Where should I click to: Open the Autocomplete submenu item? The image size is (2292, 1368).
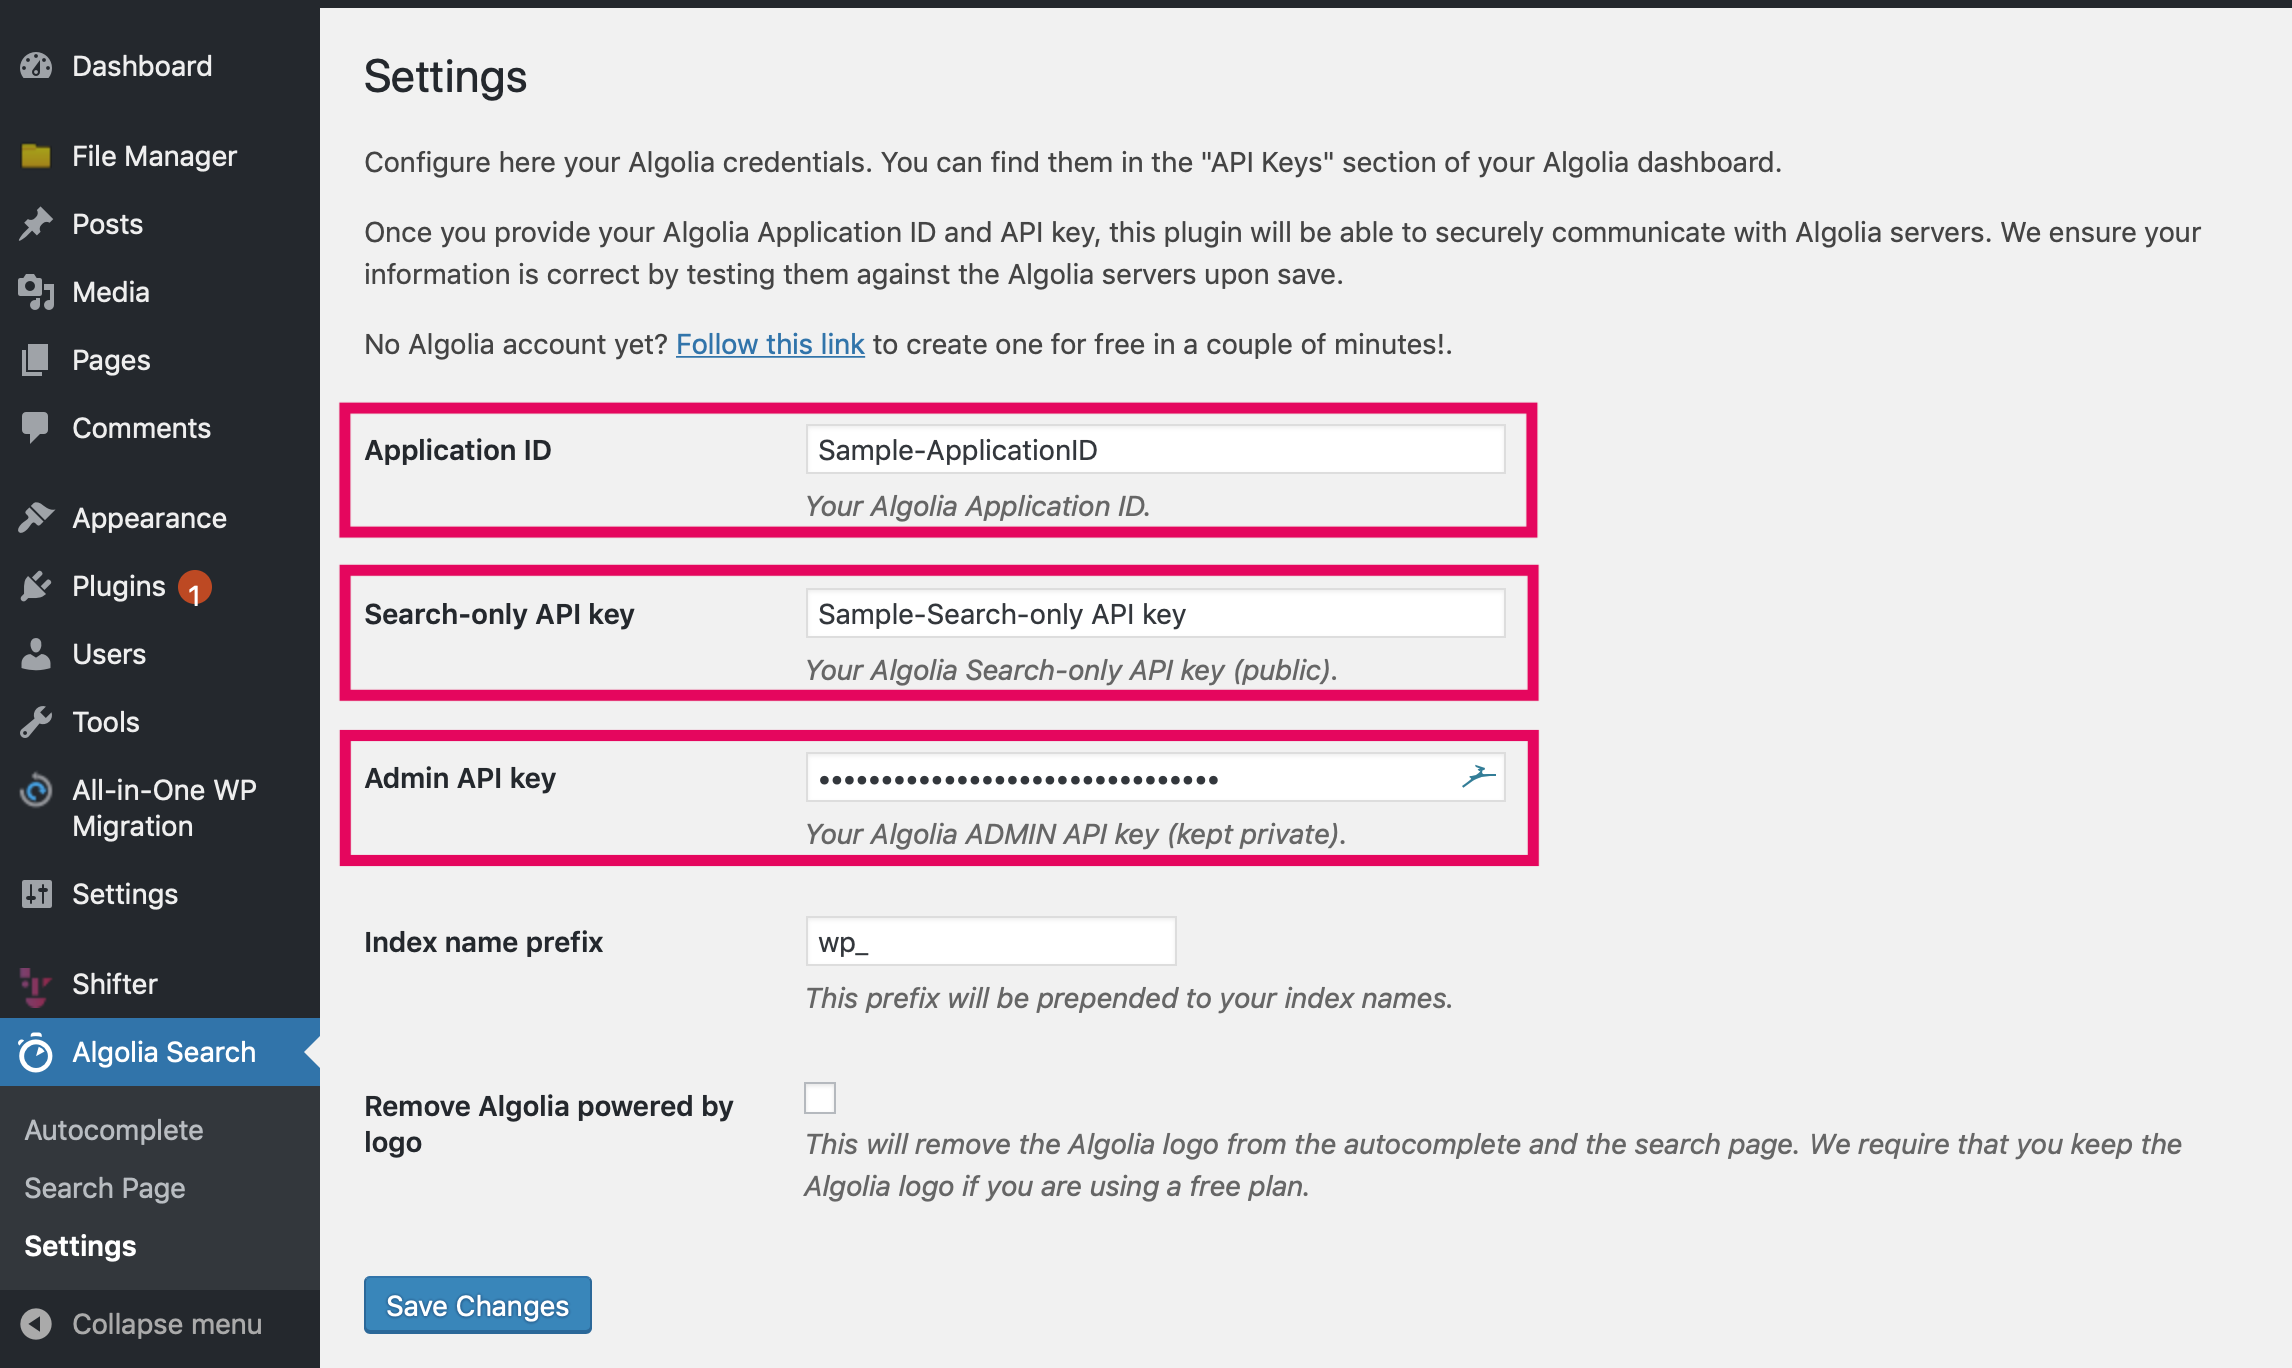[114, 1130]
